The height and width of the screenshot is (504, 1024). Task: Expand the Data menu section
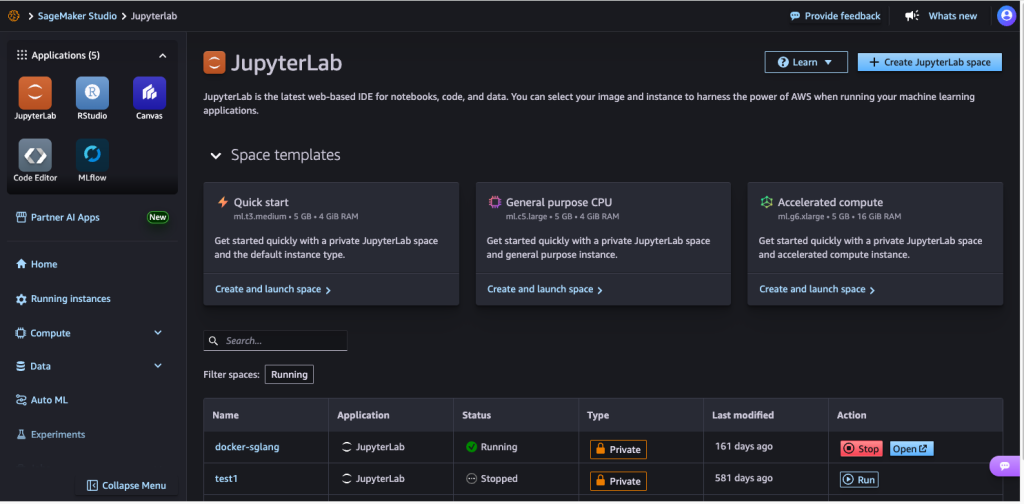(157, 366)
